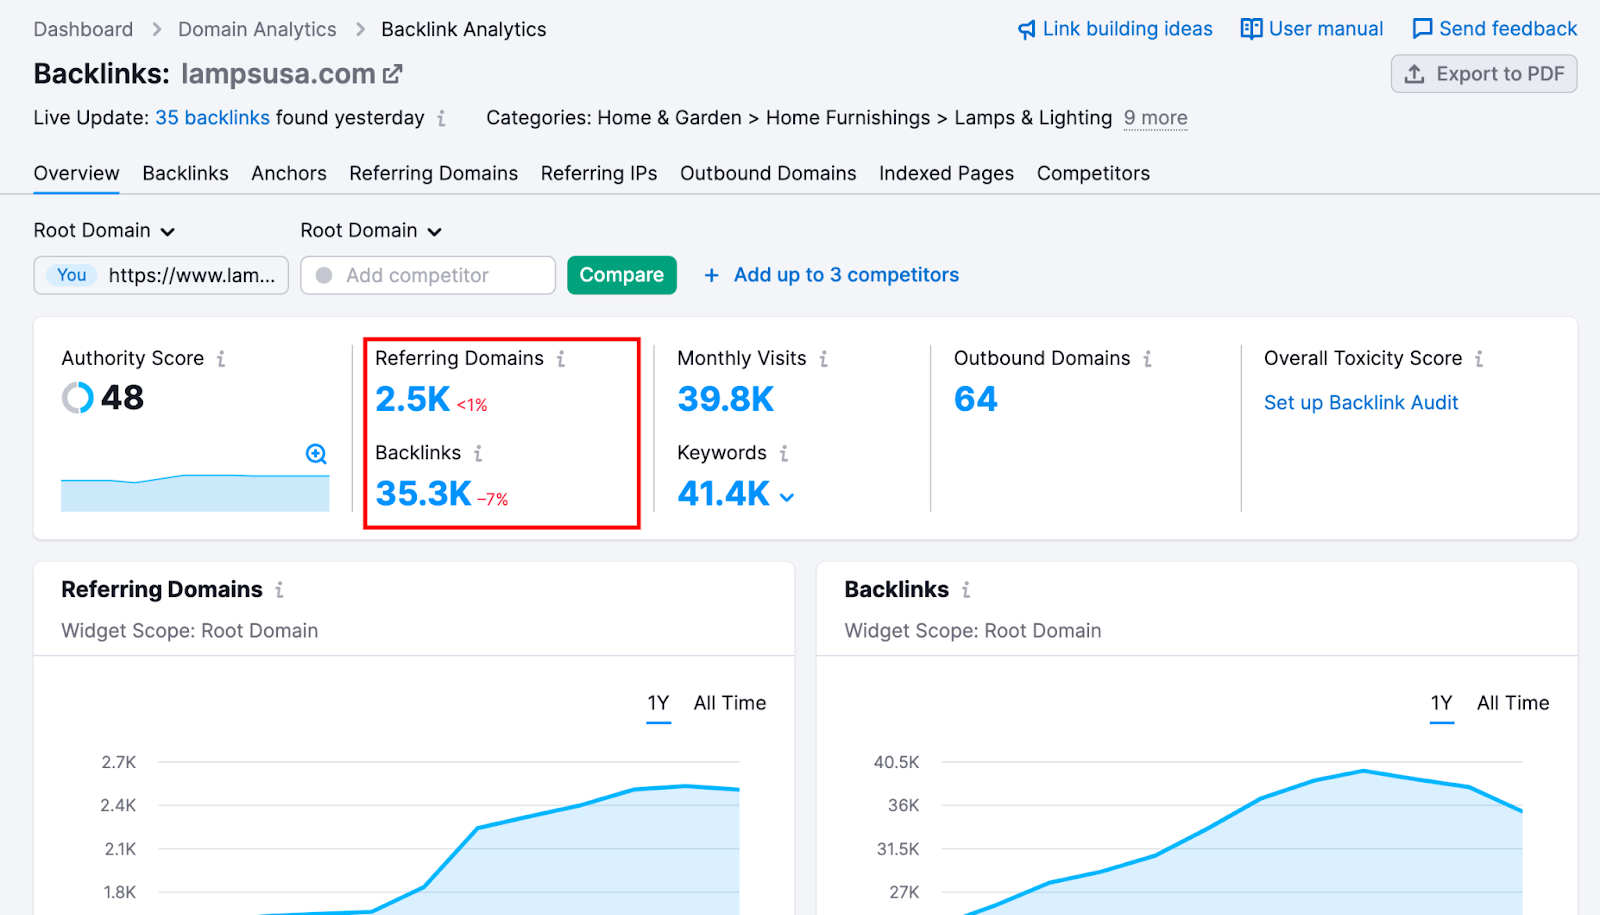The image size is (1600, 915).
Task: Click info icon beside Monthly Visits
Action: coord(824,358)
